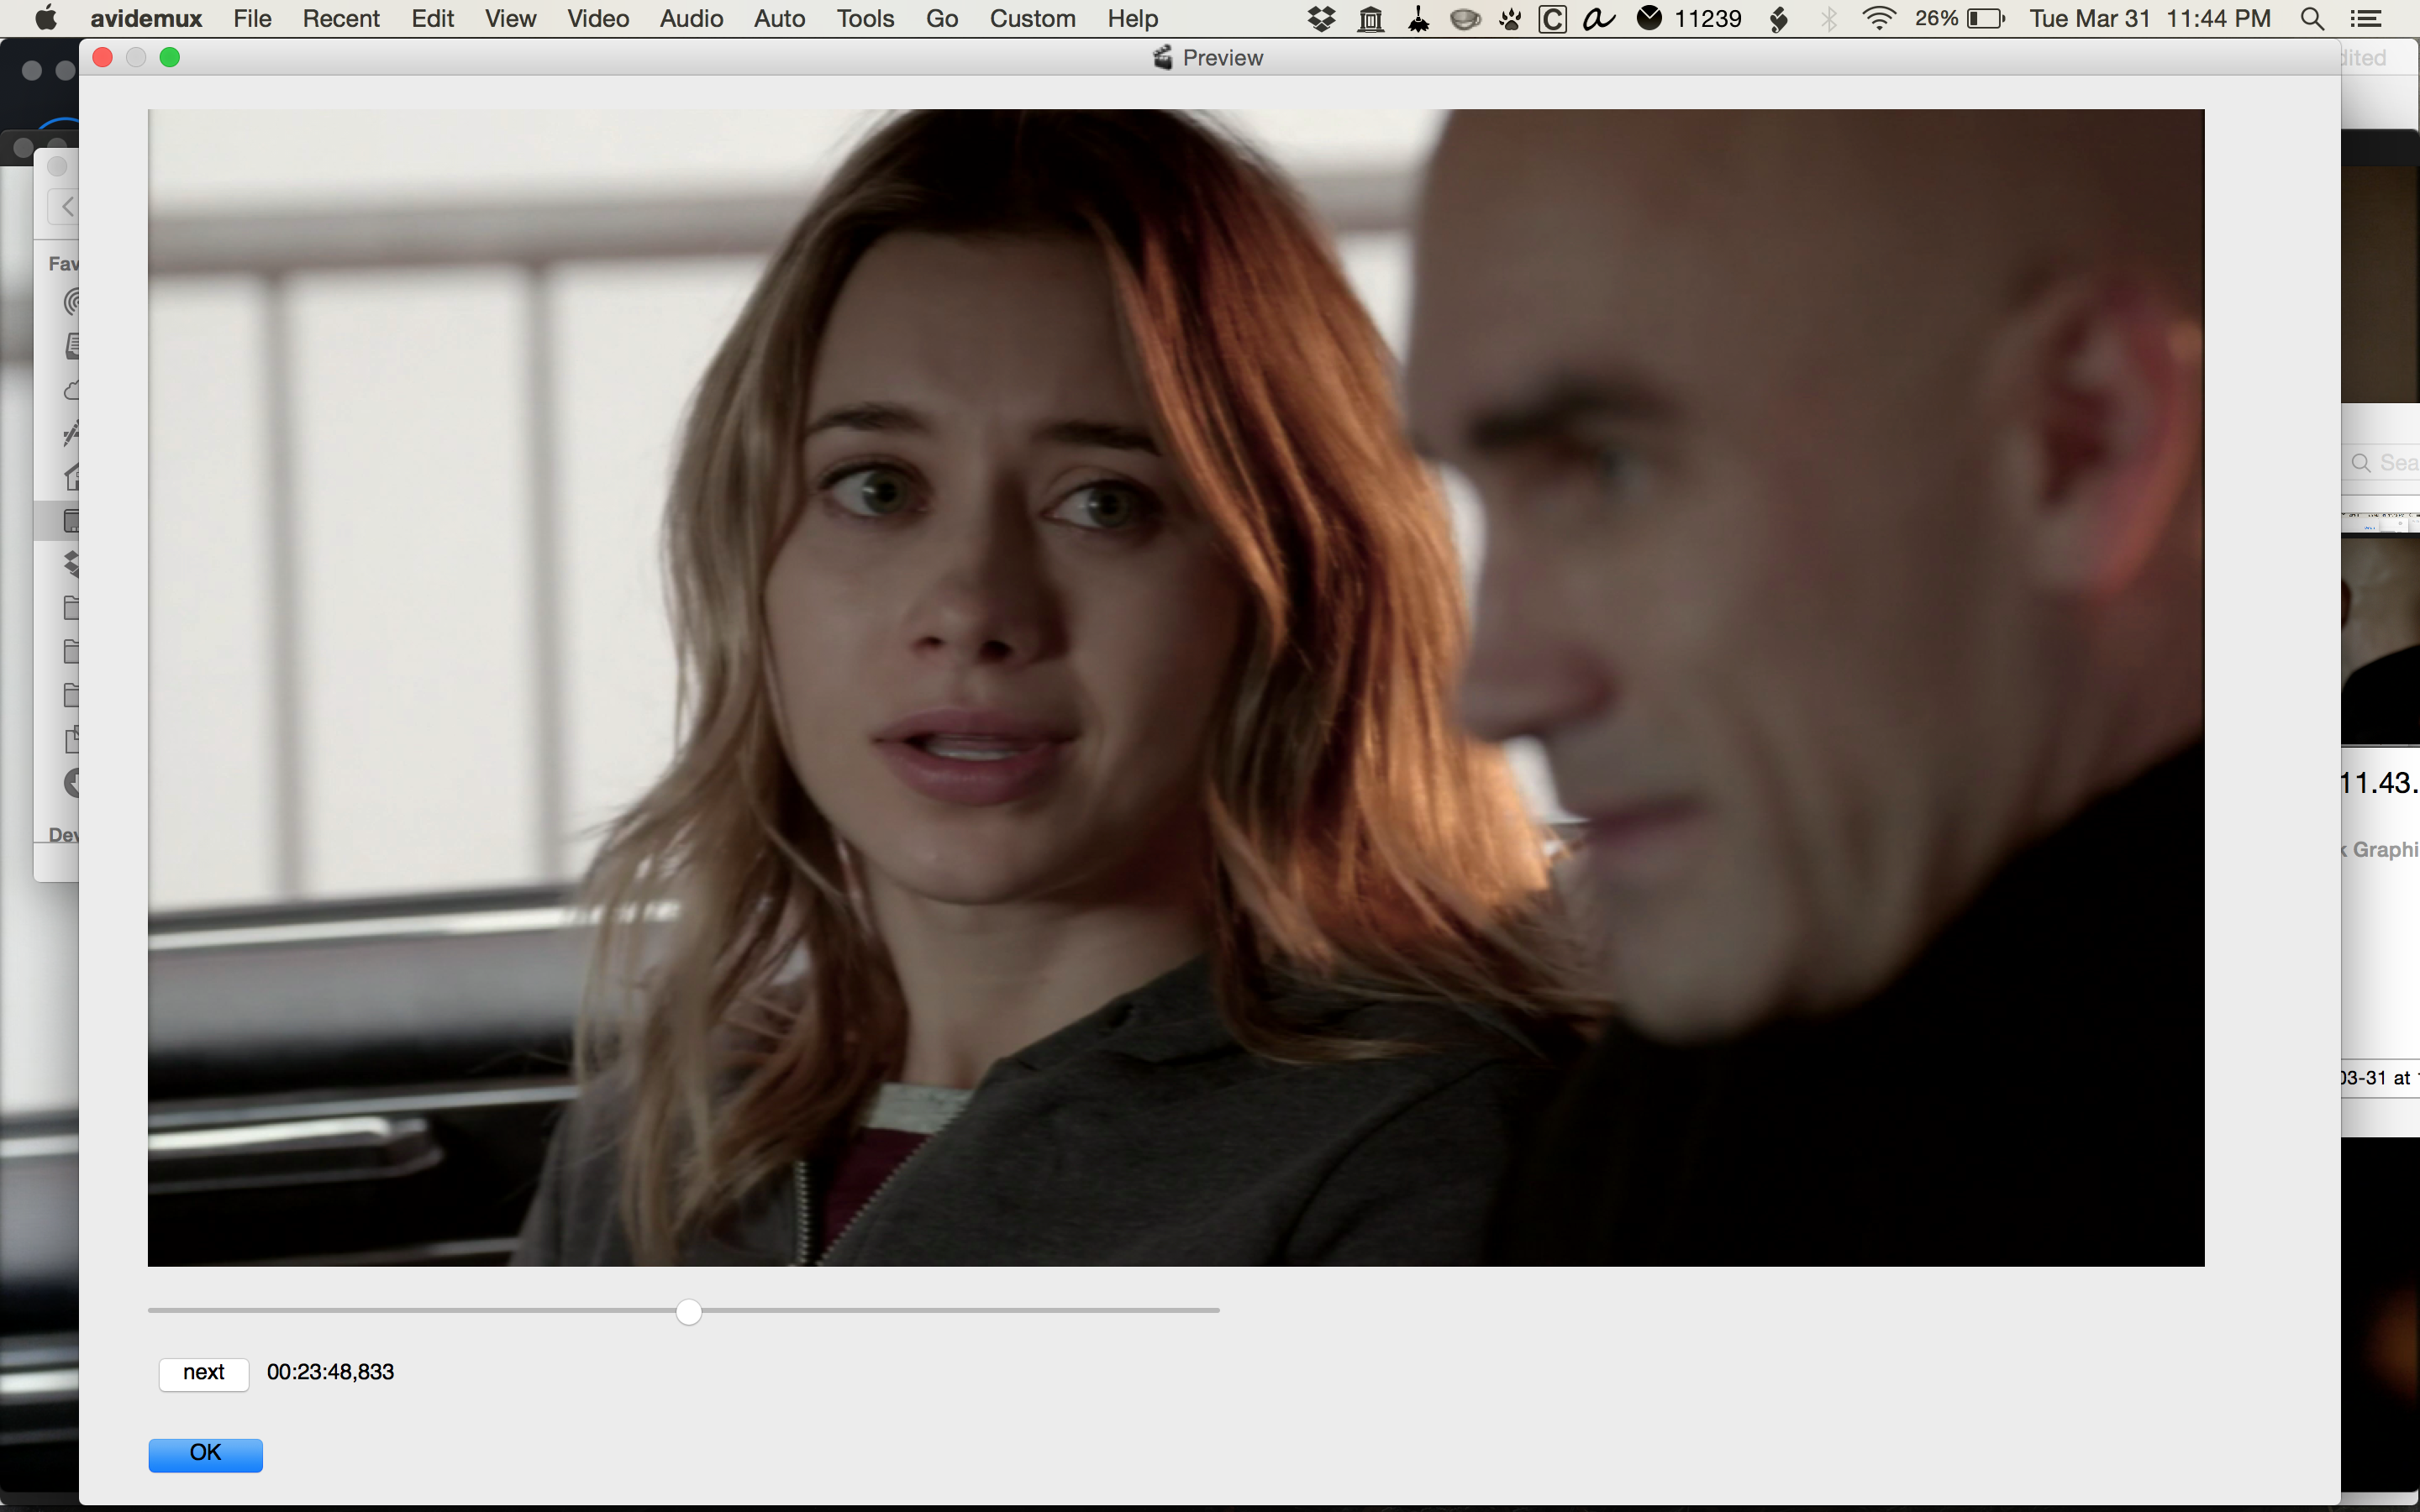The width and height of the screenshot is (2420, 1512).
Task: Click the battery 26% indicator
Action: [x=1960, y=18]
